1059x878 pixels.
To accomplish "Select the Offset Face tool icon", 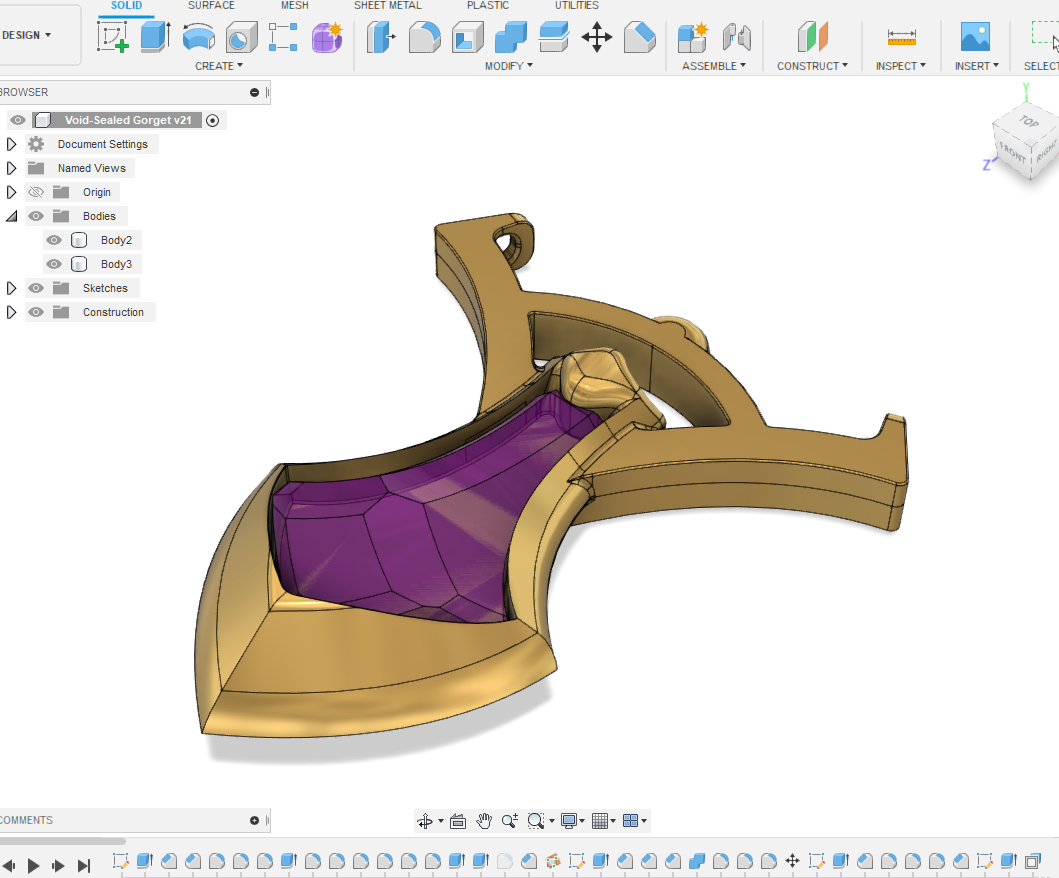I will (x=554, y=37).
